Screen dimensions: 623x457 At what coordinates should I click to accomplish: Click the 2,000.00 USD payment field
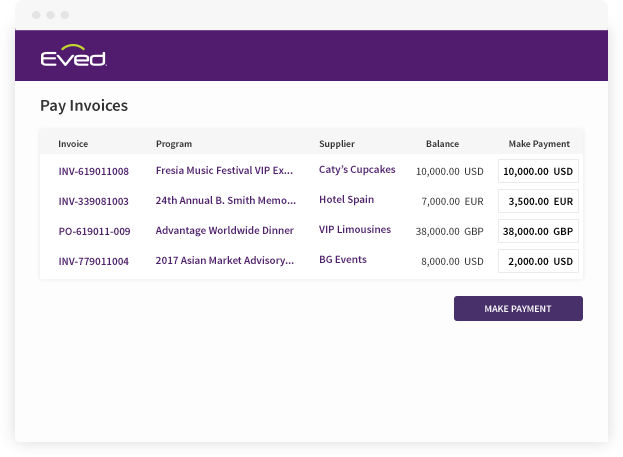tap(538, 261)
